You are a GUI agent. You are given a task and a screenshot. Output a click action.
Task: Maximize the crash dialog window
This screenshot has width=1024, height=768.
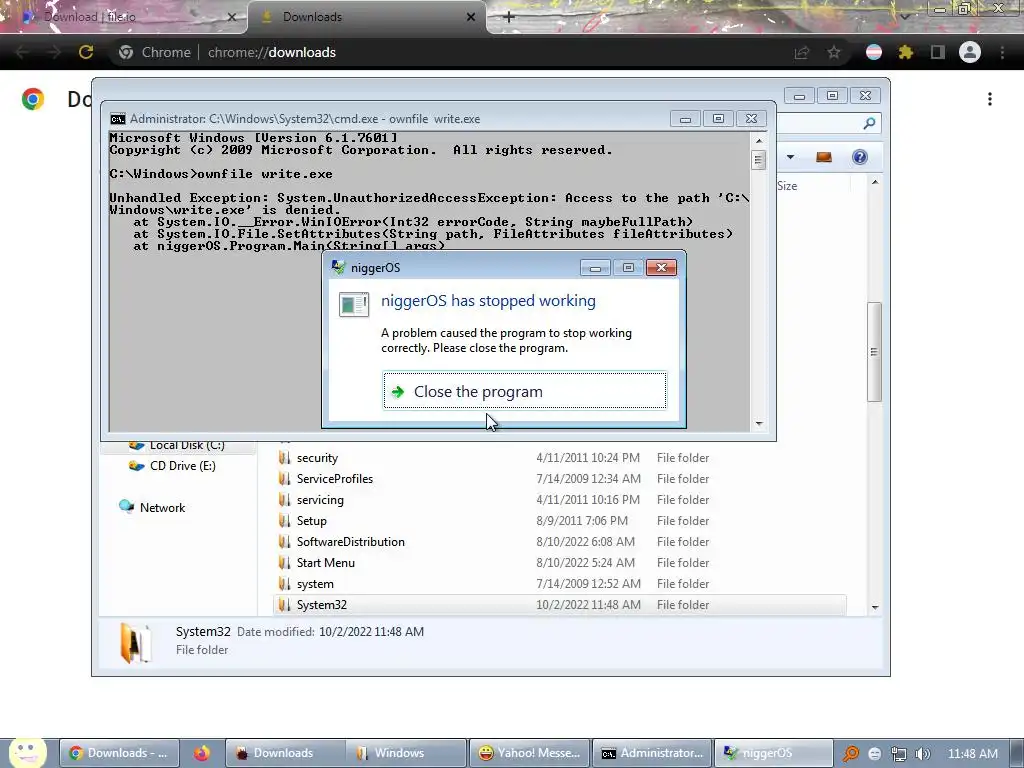tap(628, 268)
